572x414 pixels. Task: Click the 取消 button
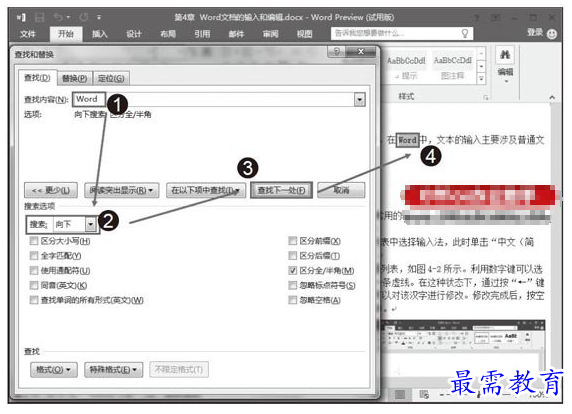pyautogui.click(x=341, y=190)
